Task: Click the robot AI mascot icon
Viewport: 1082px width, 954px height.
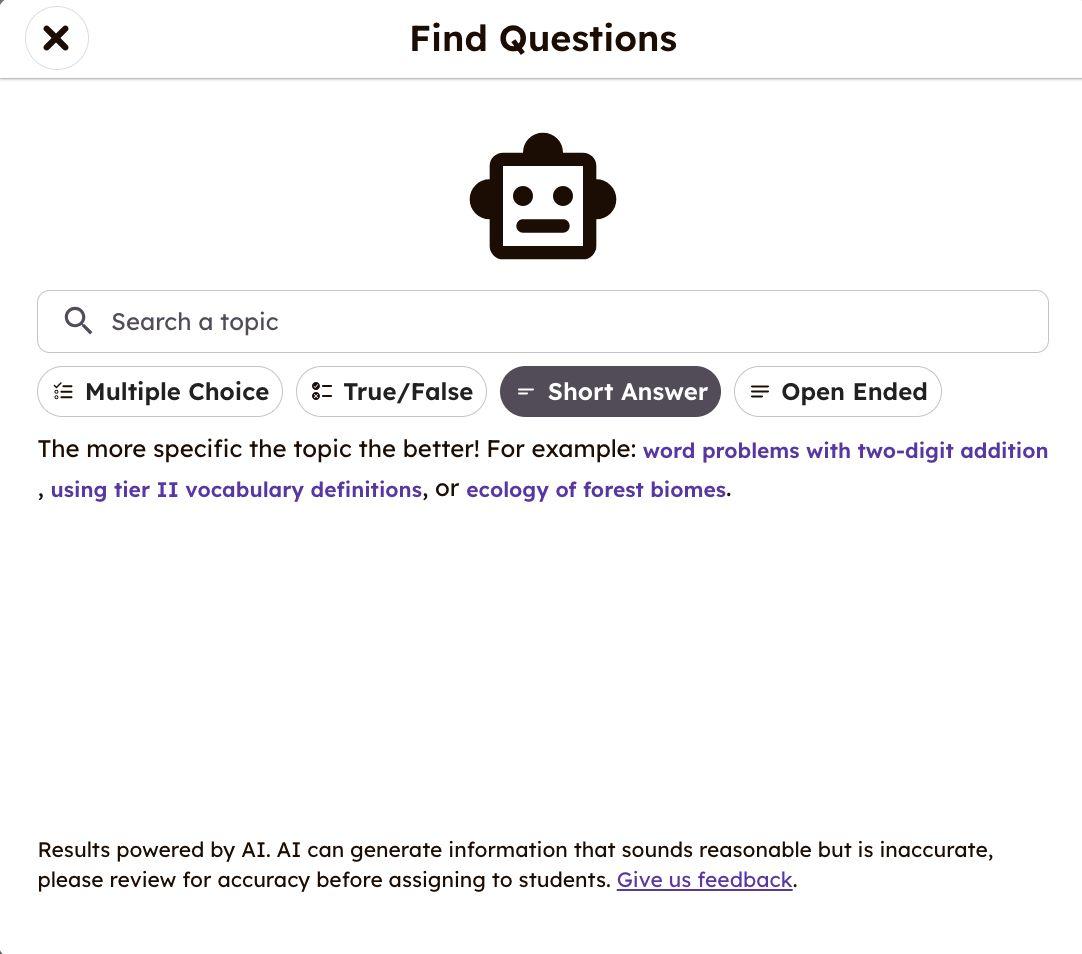Action: point(543,197)
